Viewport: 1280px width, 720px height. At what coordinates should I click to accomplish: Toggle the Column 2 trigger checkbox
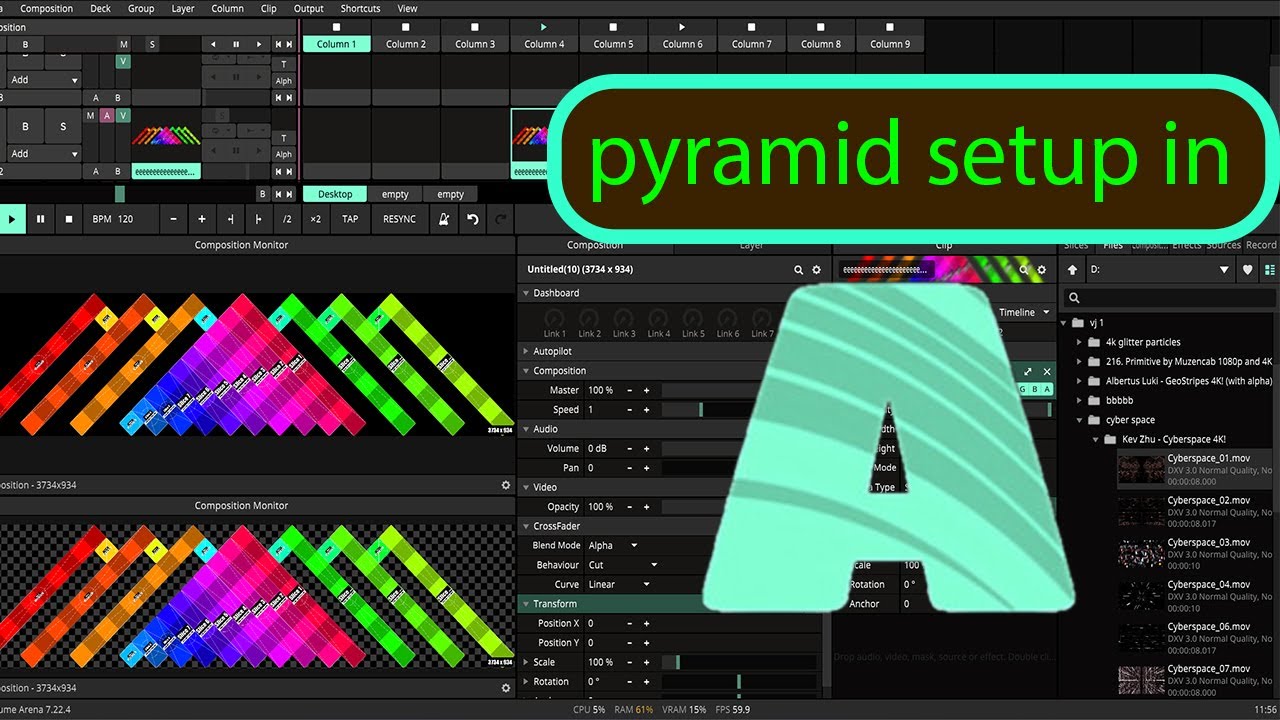point(406,27)
